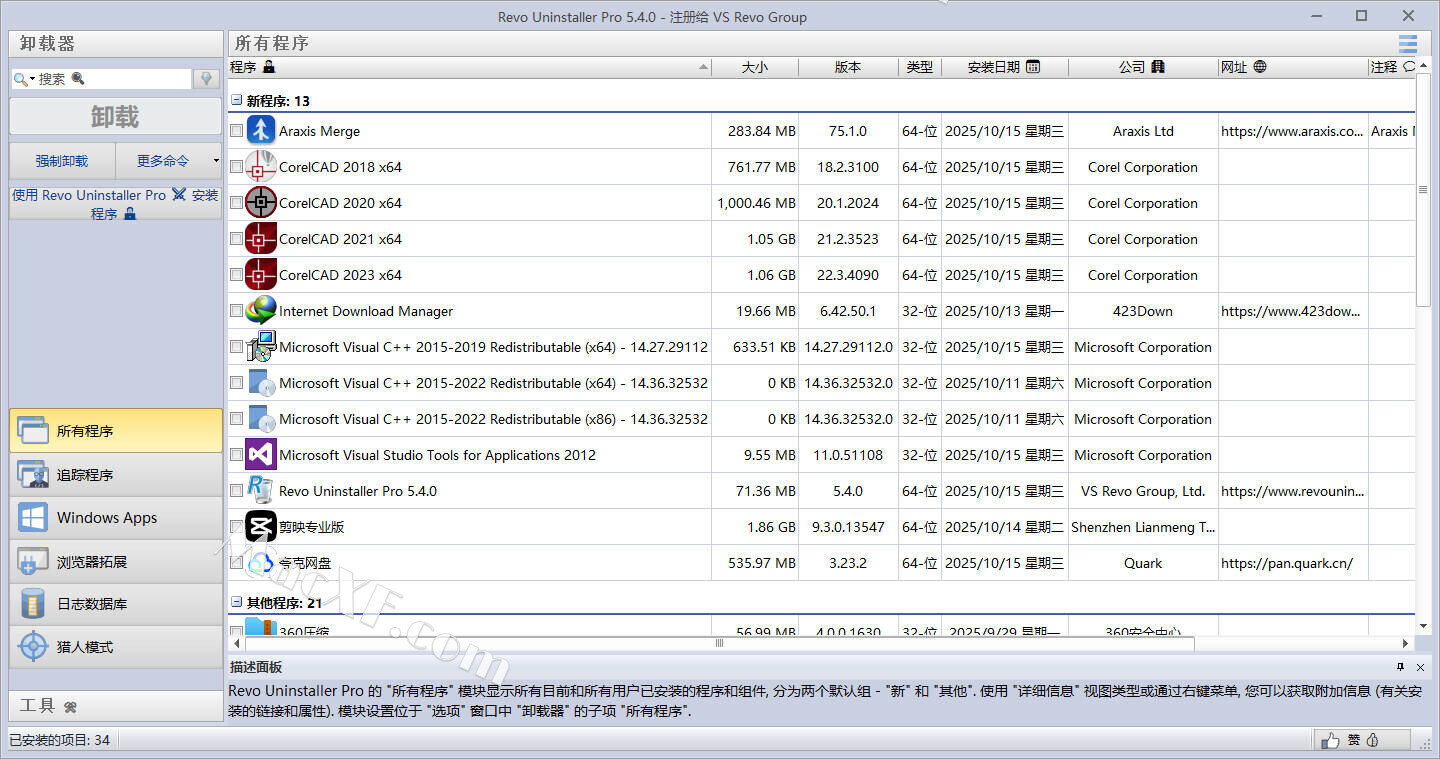This screenshot has width=1440, height=759.
Task: Check the CorelCAD 2018 x64 checkbox
Action: 236,167
